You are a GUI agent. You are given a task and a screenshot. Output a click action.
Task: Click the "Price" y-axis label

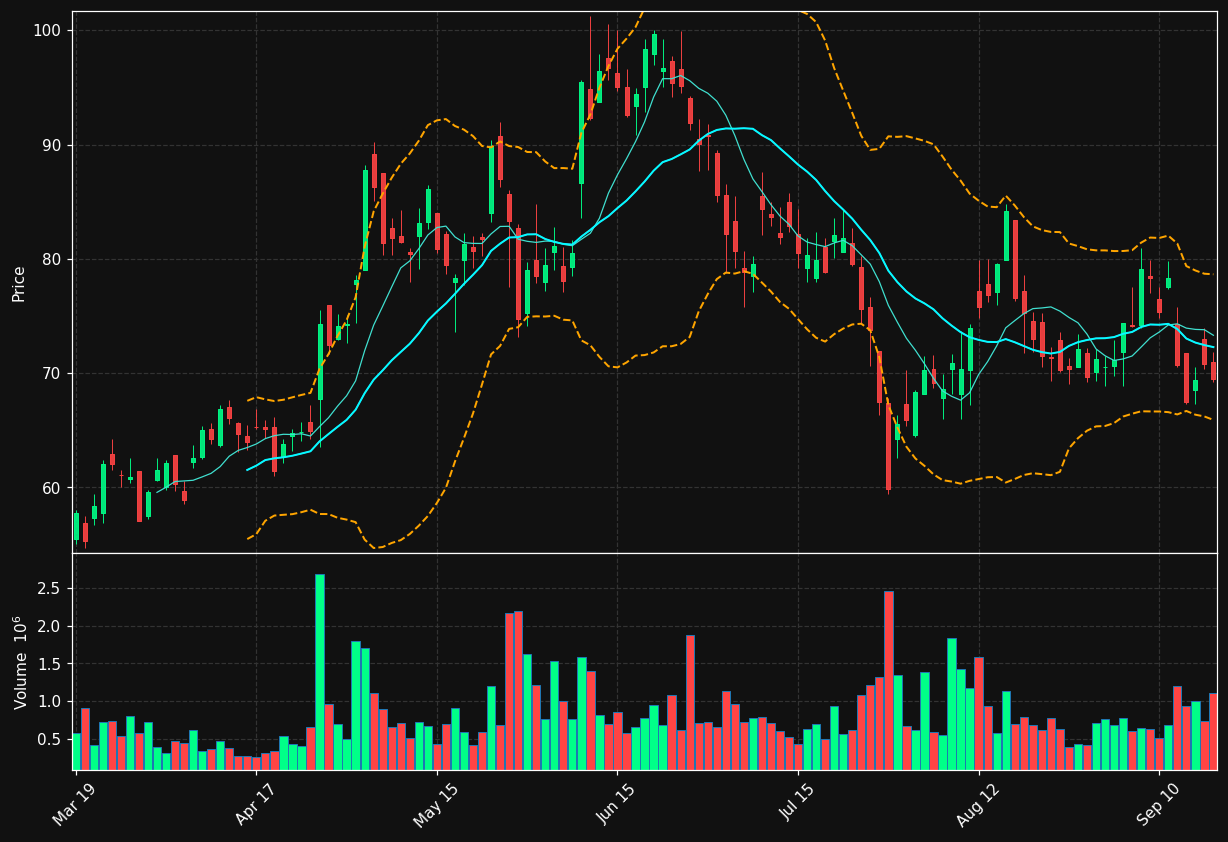point(19,284)
